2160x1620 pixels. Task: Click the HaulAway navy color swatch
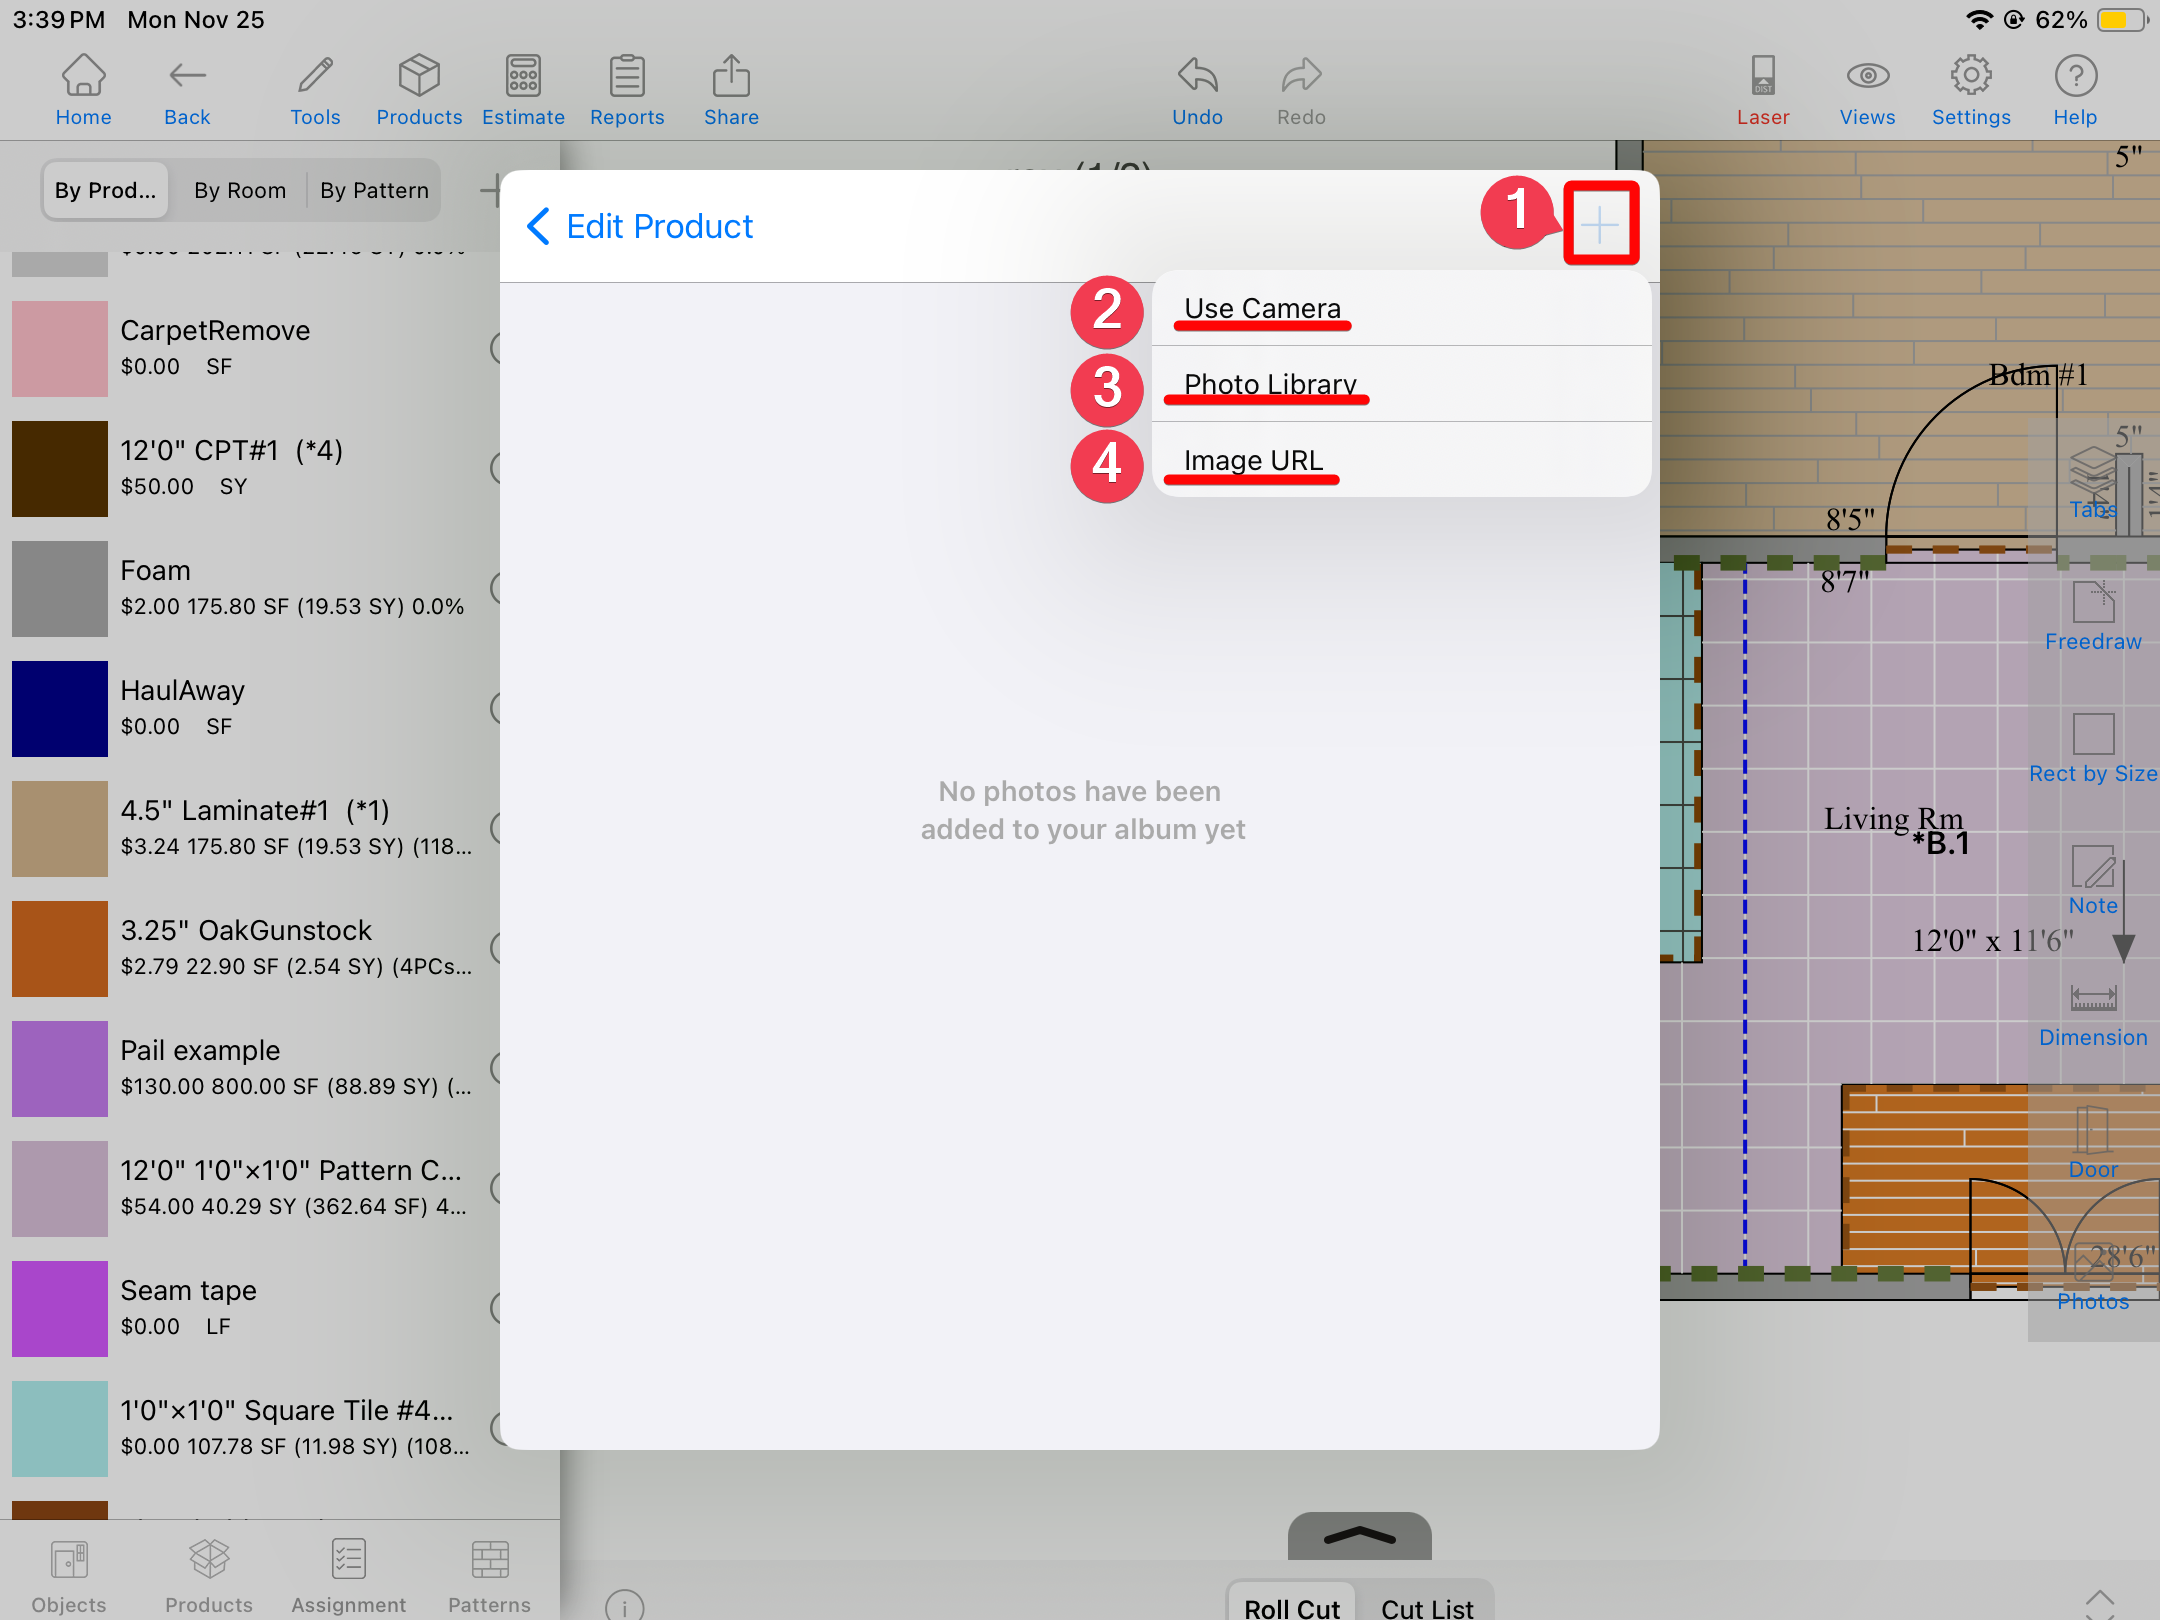point(60,708)
